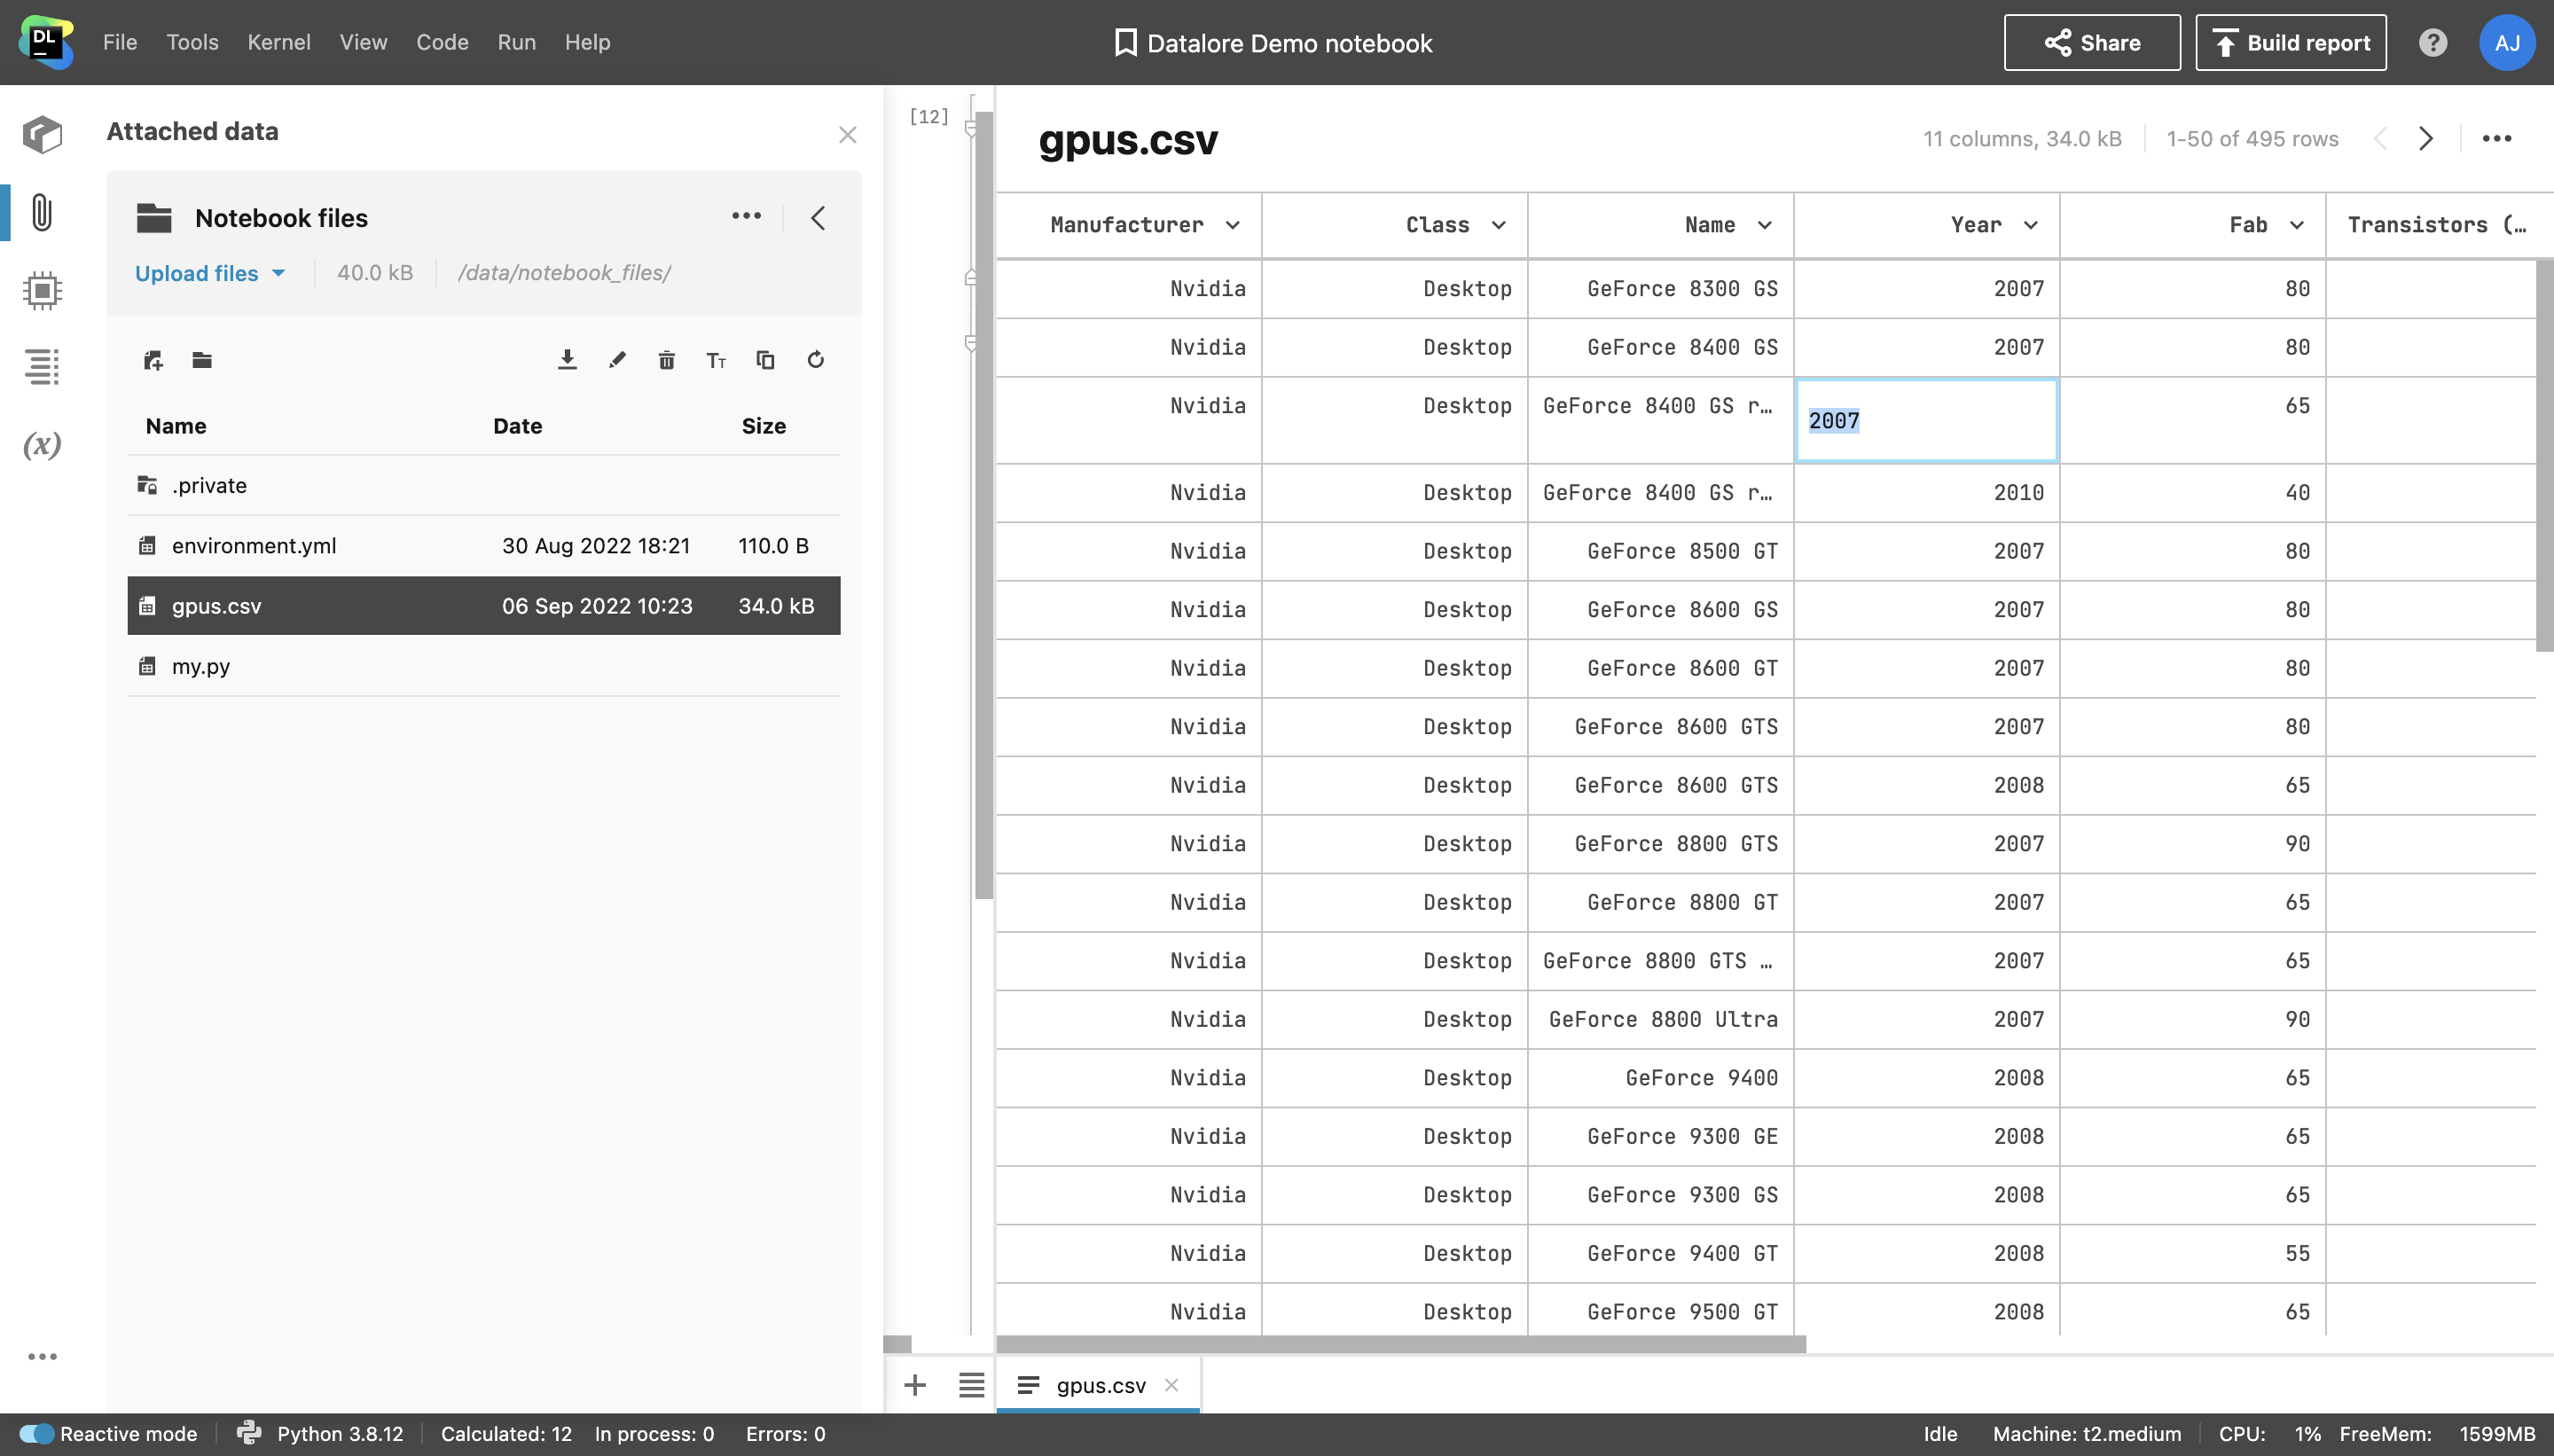The height and width of the screenshot is (1456, 2554).
Task: Click the trash delete file icon
Action: (666, 360)
